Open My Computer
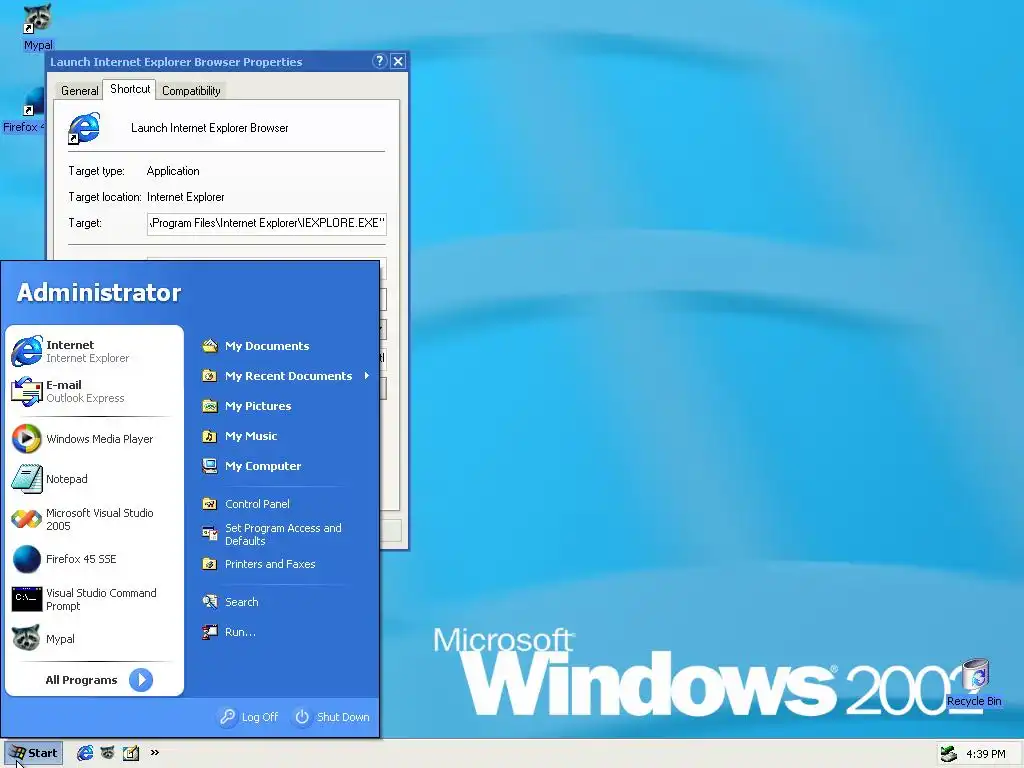Image resolution: width=1024 pixels, height=768 pixels. click(x=251, y=466)
